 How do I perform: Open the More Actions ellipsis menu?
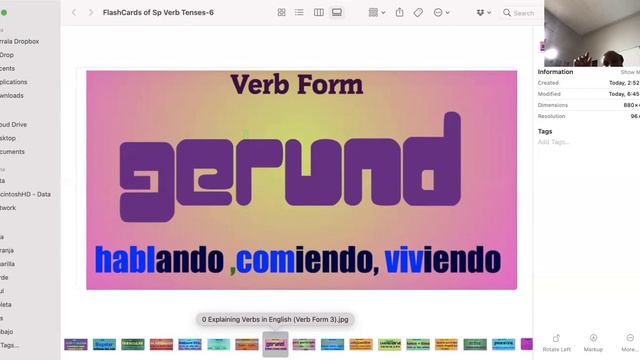point(441,13)
